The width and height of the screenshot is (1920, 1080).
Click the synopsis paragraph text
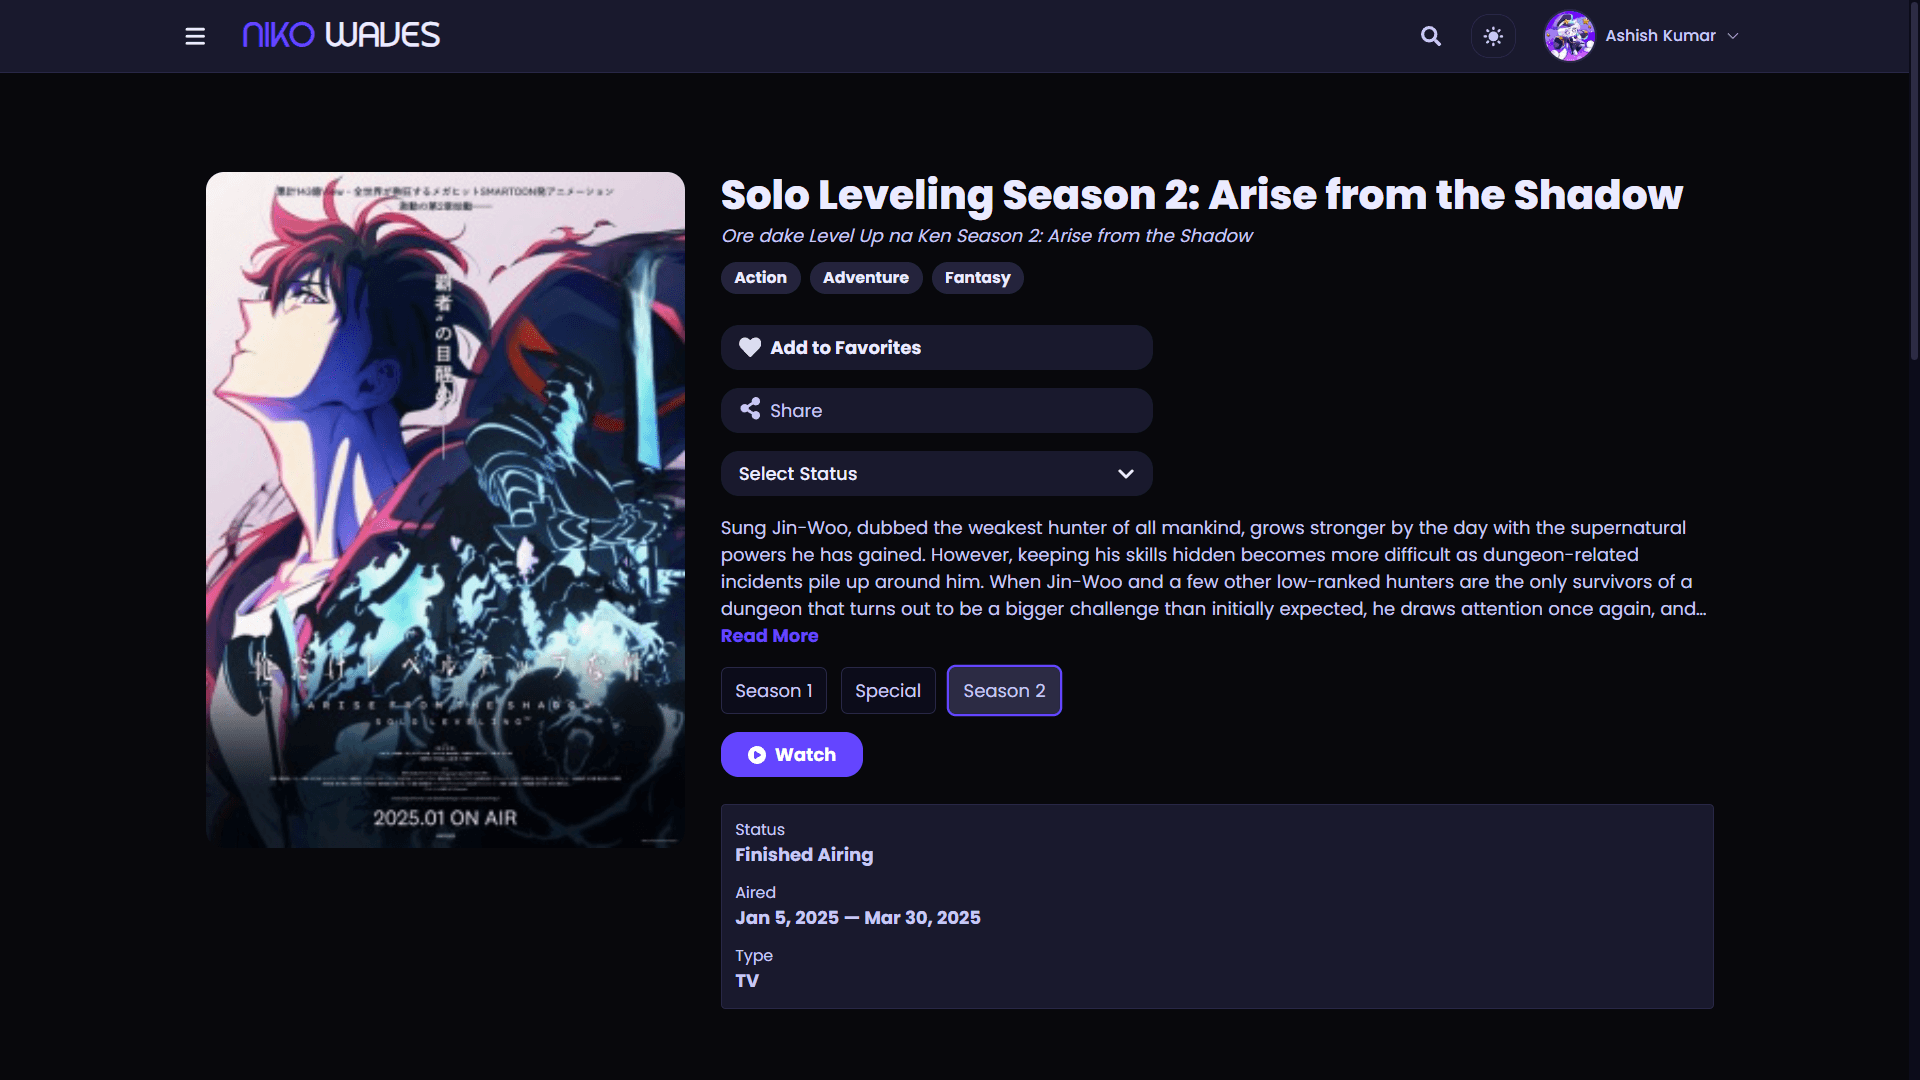pos(1213,568)
